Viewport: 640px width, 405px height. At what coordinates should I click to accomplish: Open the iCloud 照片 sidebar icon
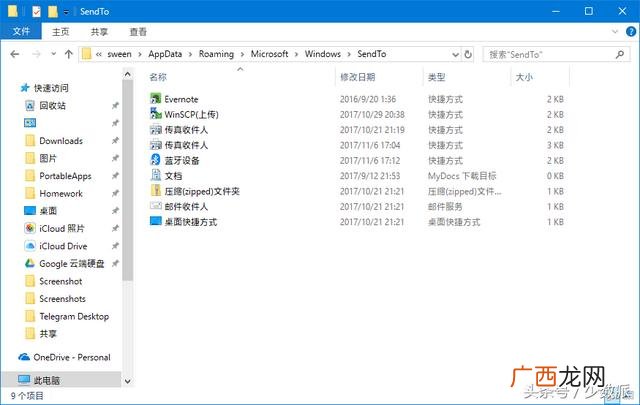(x=30, y=228)
